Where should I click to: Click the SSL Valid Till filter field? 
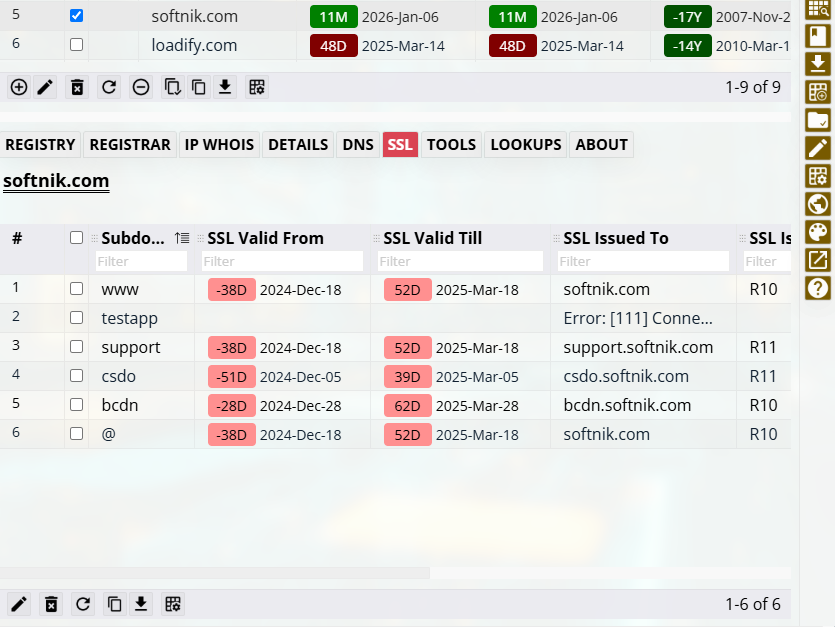461,262
